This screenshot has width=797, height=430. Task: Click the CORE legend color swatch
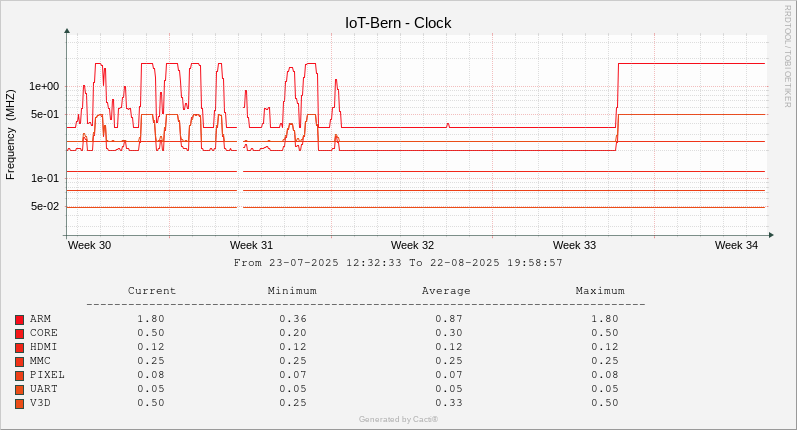pos(19,334)
